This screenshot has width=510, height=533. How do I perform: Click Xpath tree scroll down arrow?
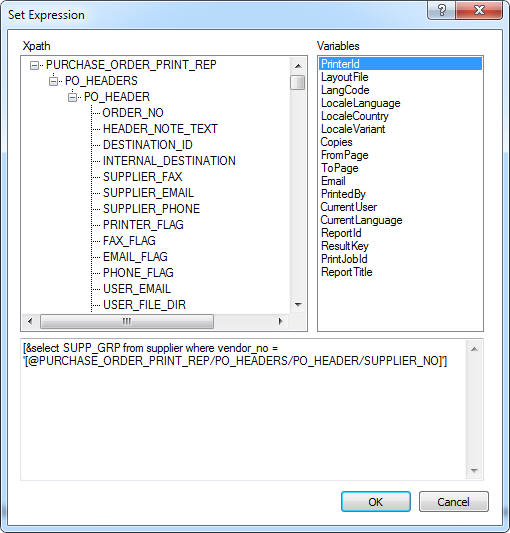[298, 305]
